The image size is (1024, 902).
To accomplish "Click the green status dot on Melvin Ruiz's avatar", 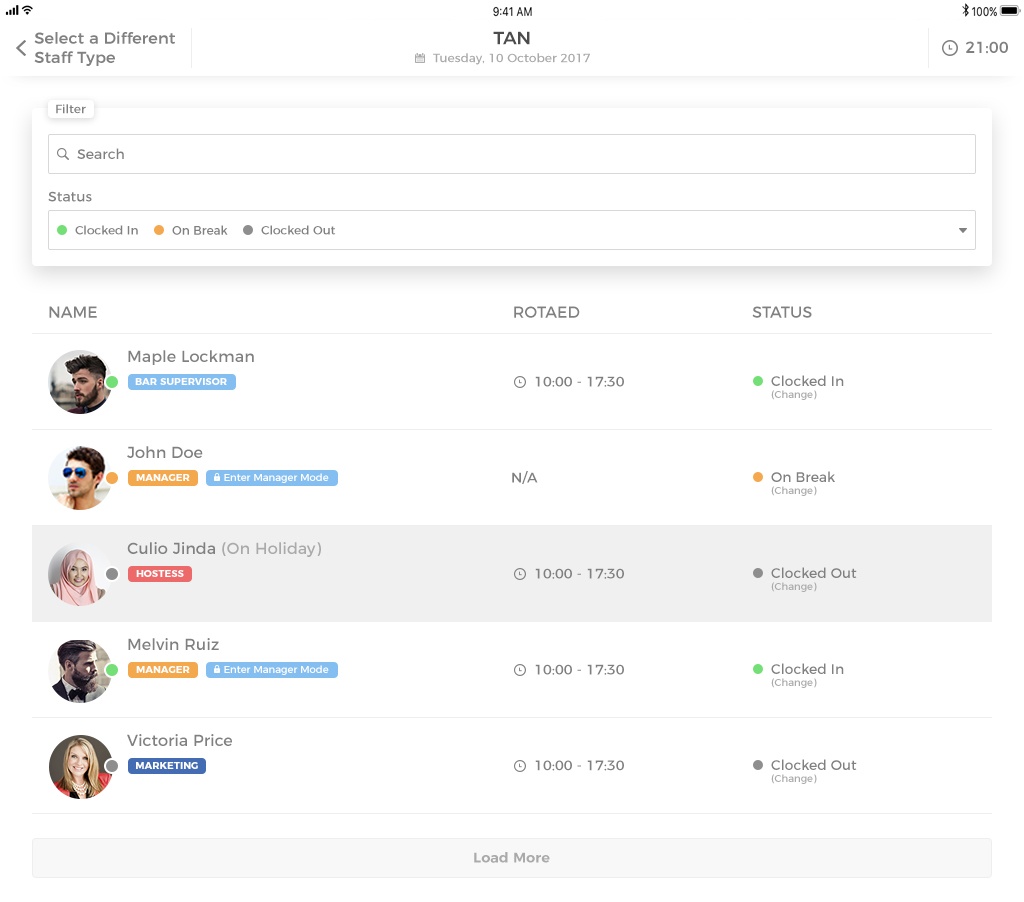I will click(112, 670).
